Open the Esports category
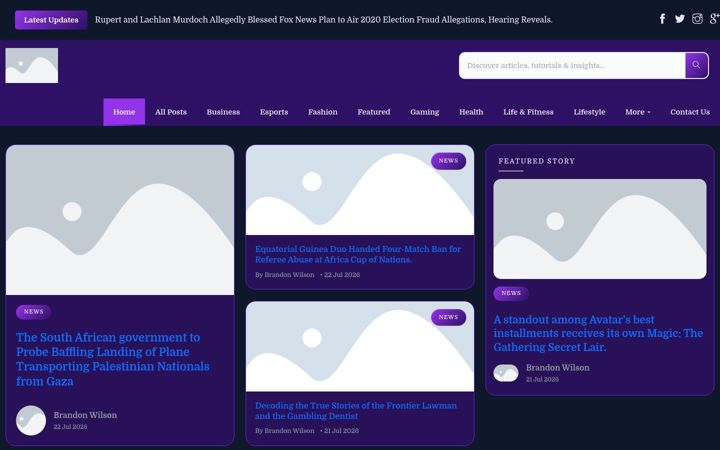720x450 pixels. 274,112
